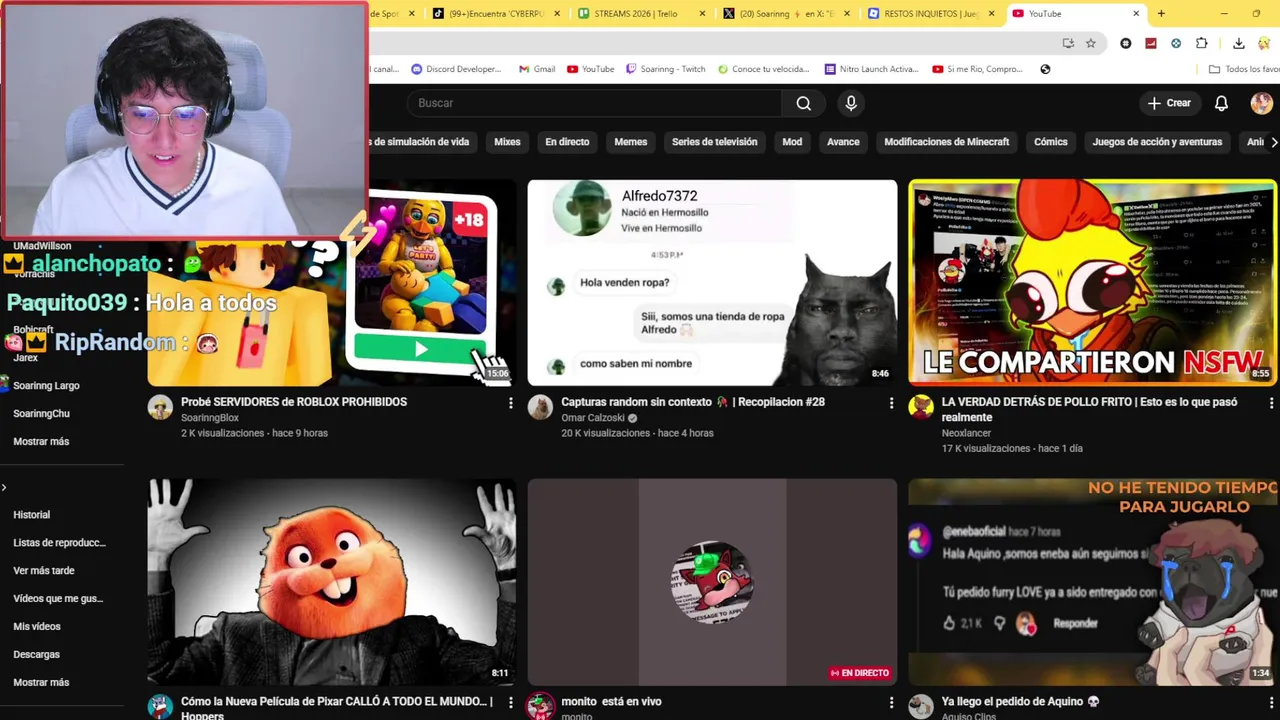Select the Avance filter chip
Viewport: 1280px width, 720px height.
point(843,142)
